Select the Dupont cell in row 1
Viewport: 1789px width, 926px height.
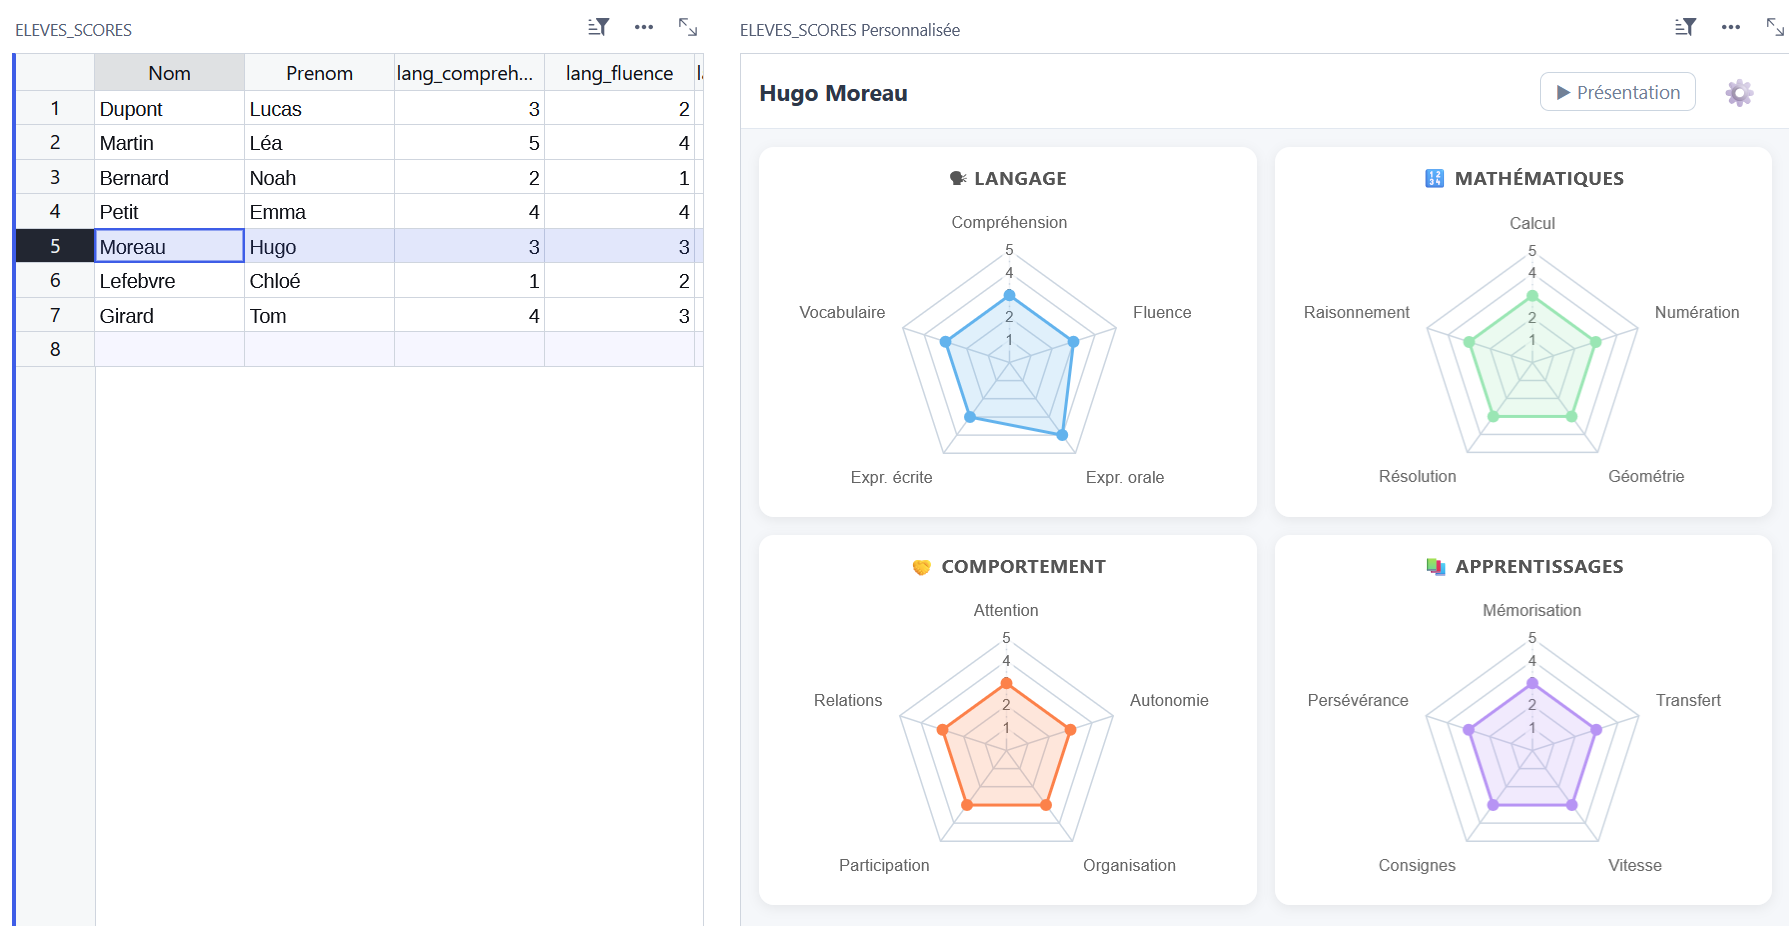click(169, 109)
